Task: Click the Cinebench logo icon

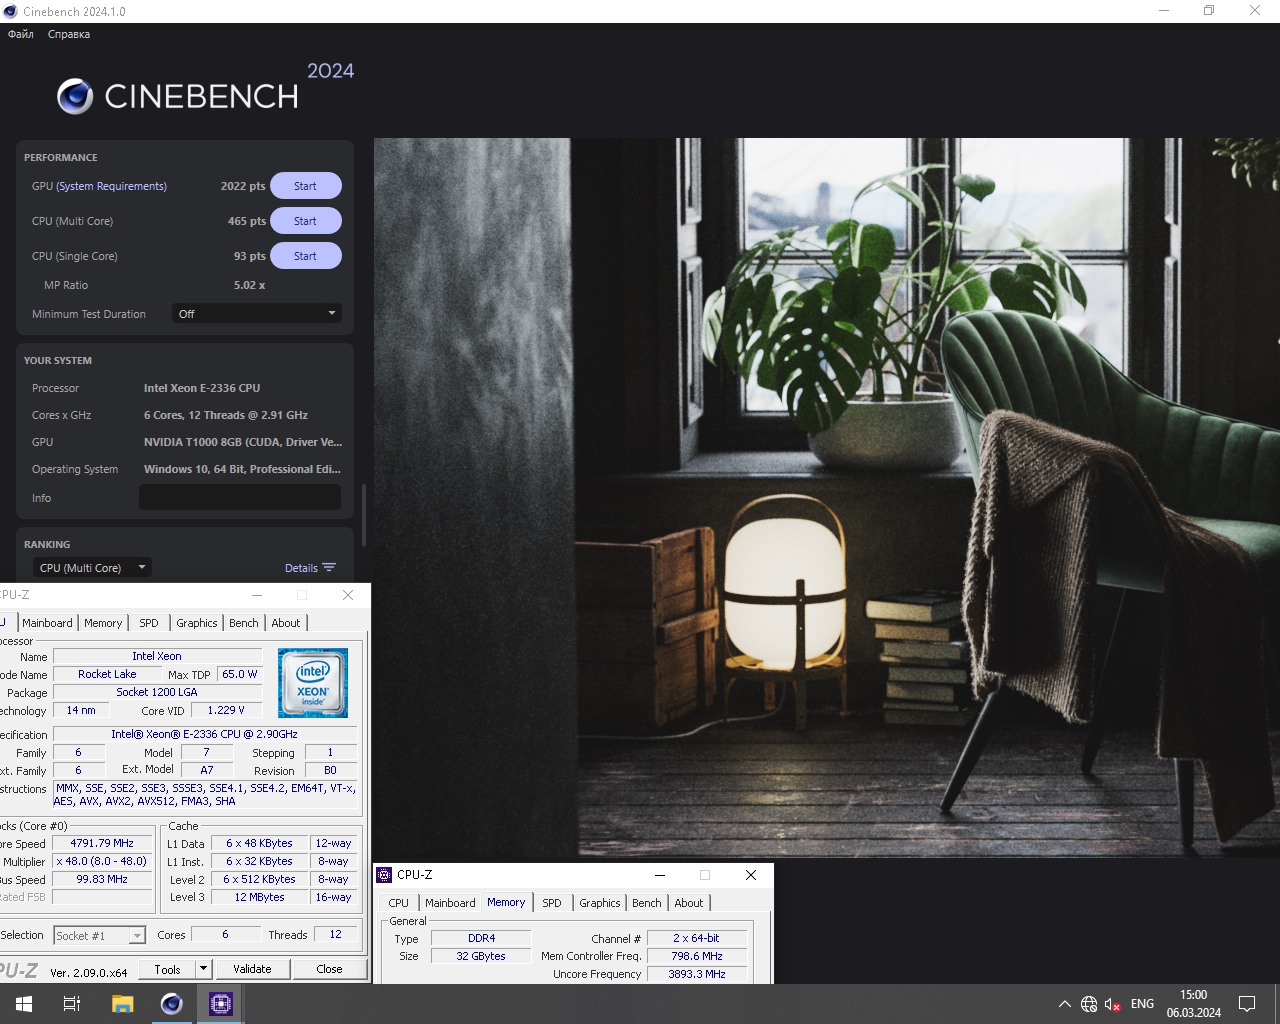Action: 75,96
